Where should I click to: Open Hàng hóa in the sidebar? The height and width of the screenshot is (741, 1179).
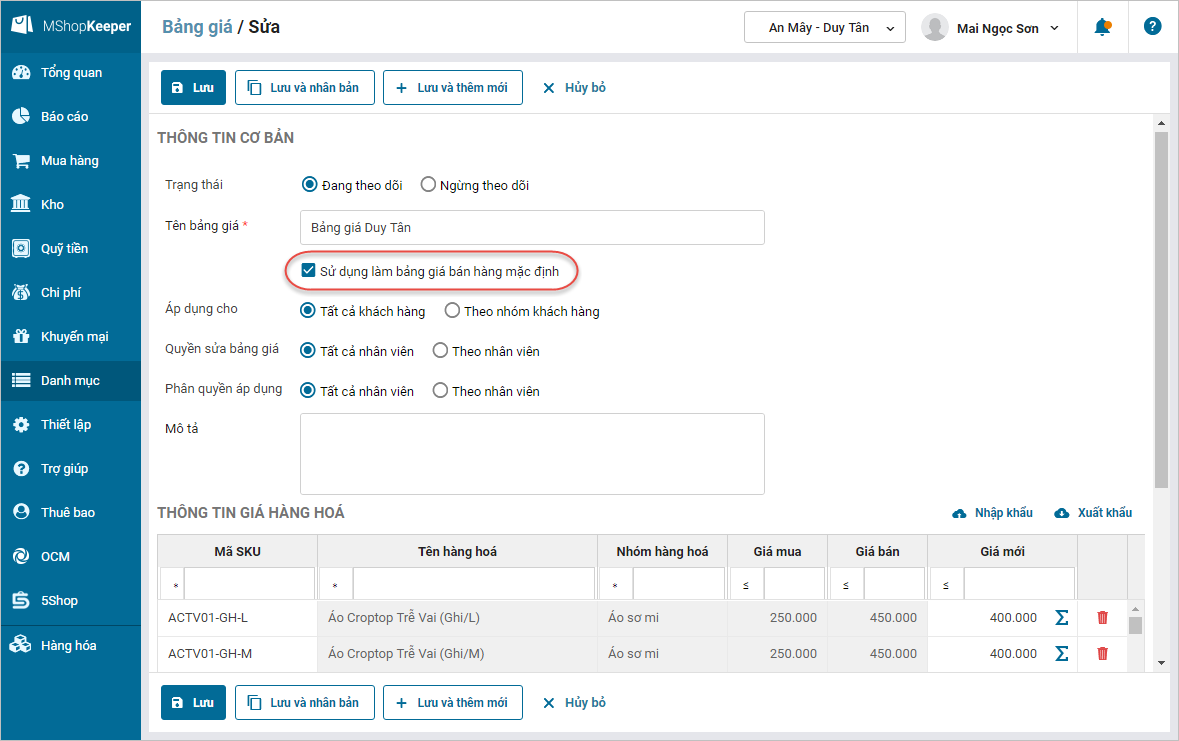[x=71, y=645]
